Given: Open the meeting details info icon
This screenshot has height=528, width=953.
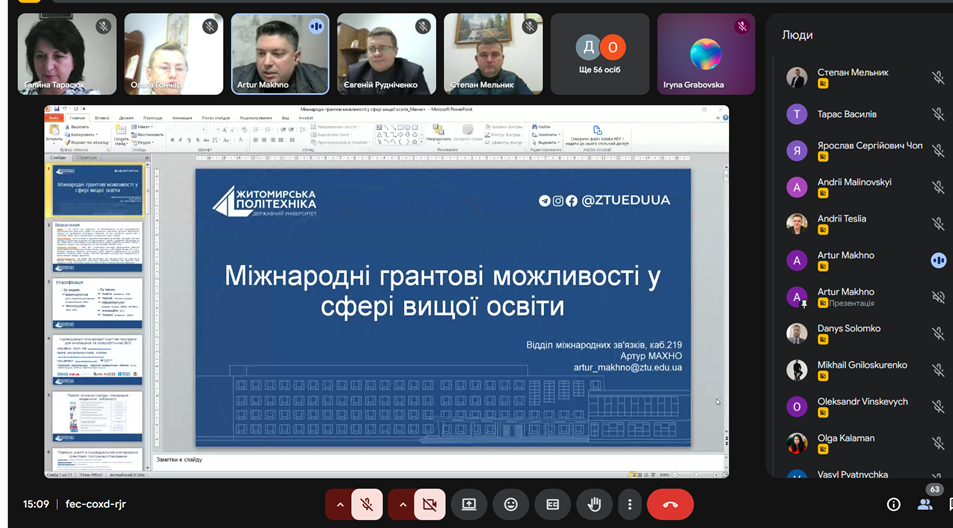Looking at the screenshot, I should tap(893, 504).
